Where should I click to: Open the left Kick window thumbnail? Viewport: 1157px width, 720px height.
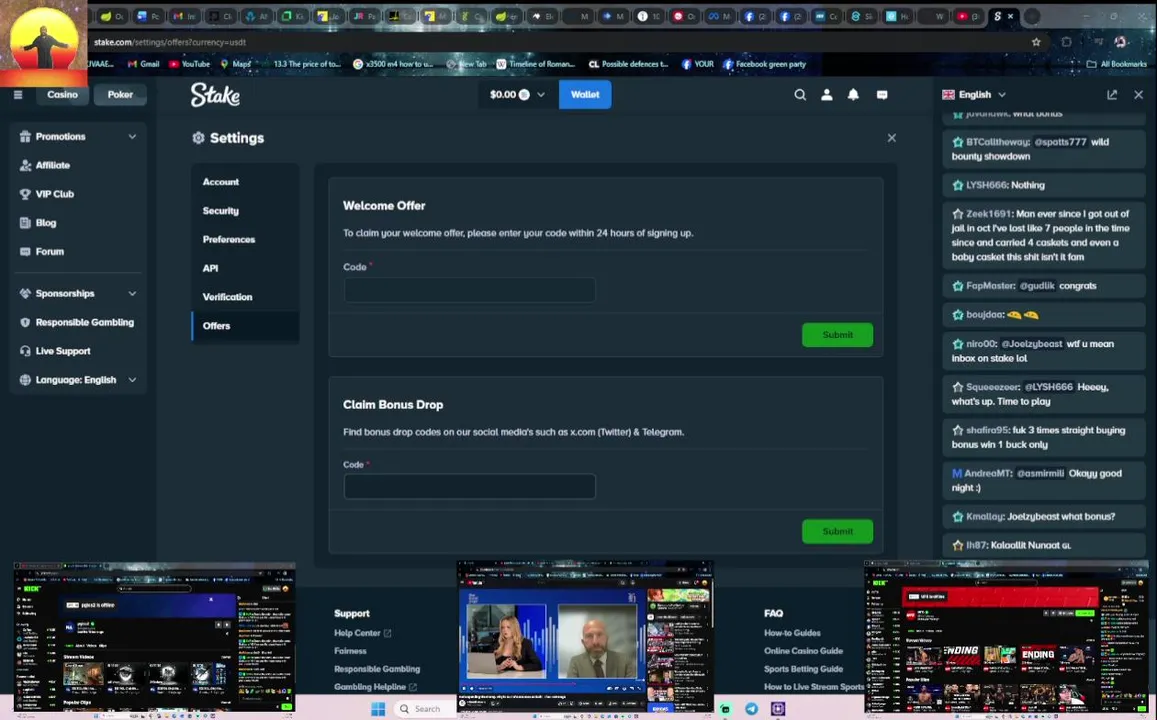[x=155, y=637]
